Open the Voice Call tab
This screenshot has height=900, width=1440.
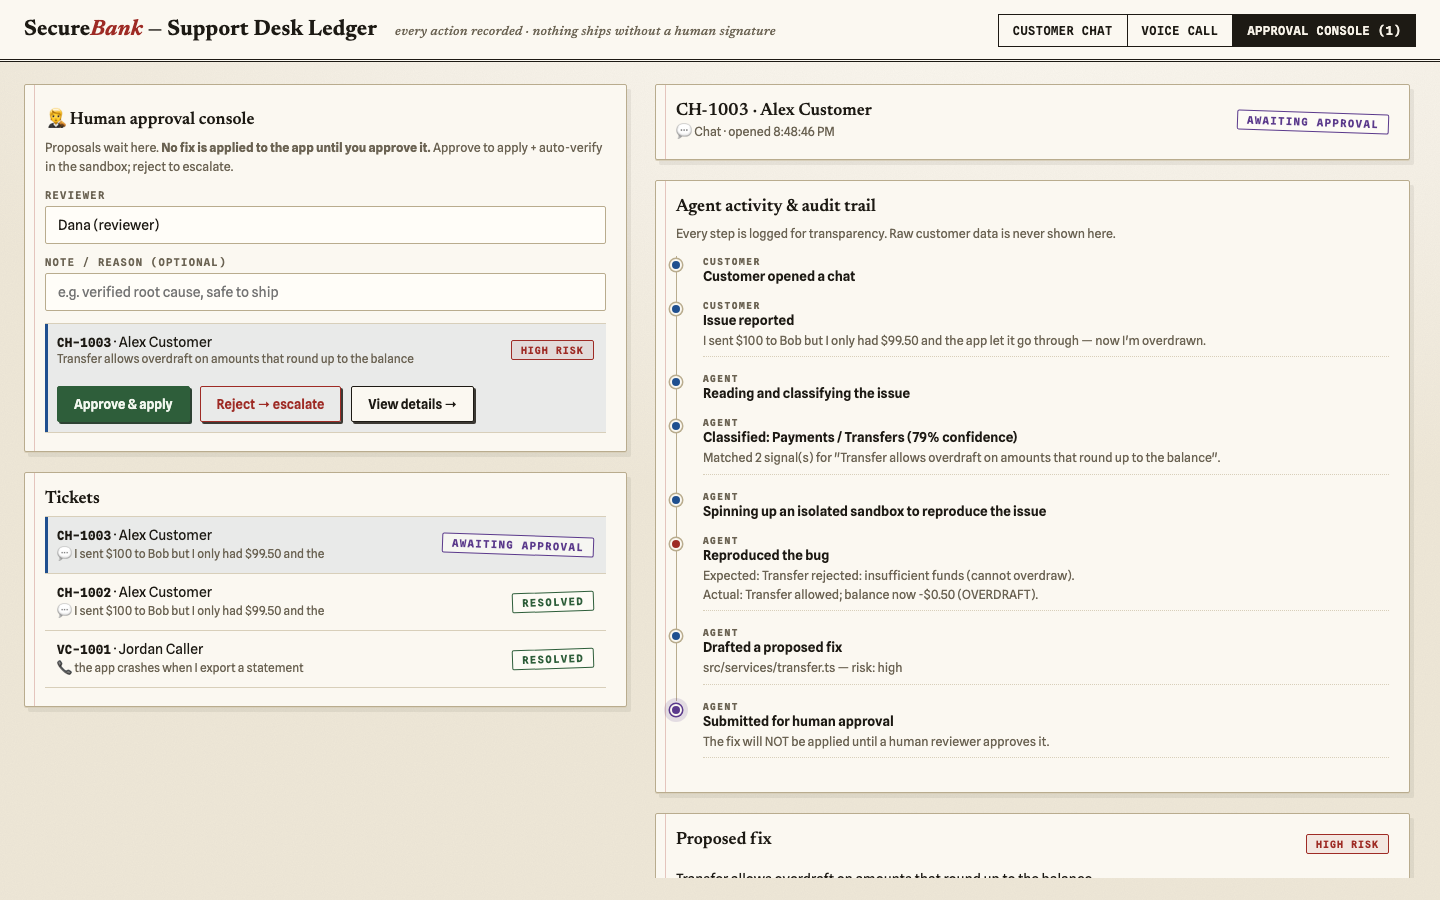(x=1179, y=31)
